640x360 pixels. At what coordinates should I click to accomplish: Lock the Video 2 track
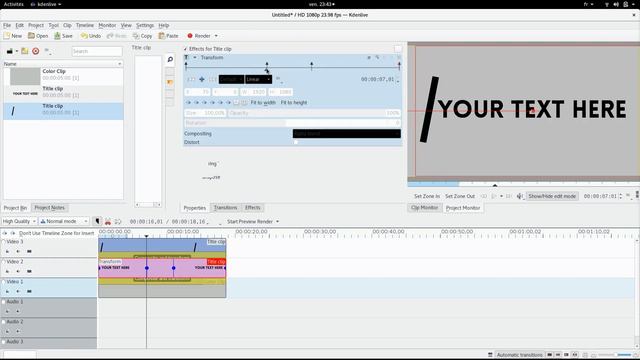tap(7, 271)
